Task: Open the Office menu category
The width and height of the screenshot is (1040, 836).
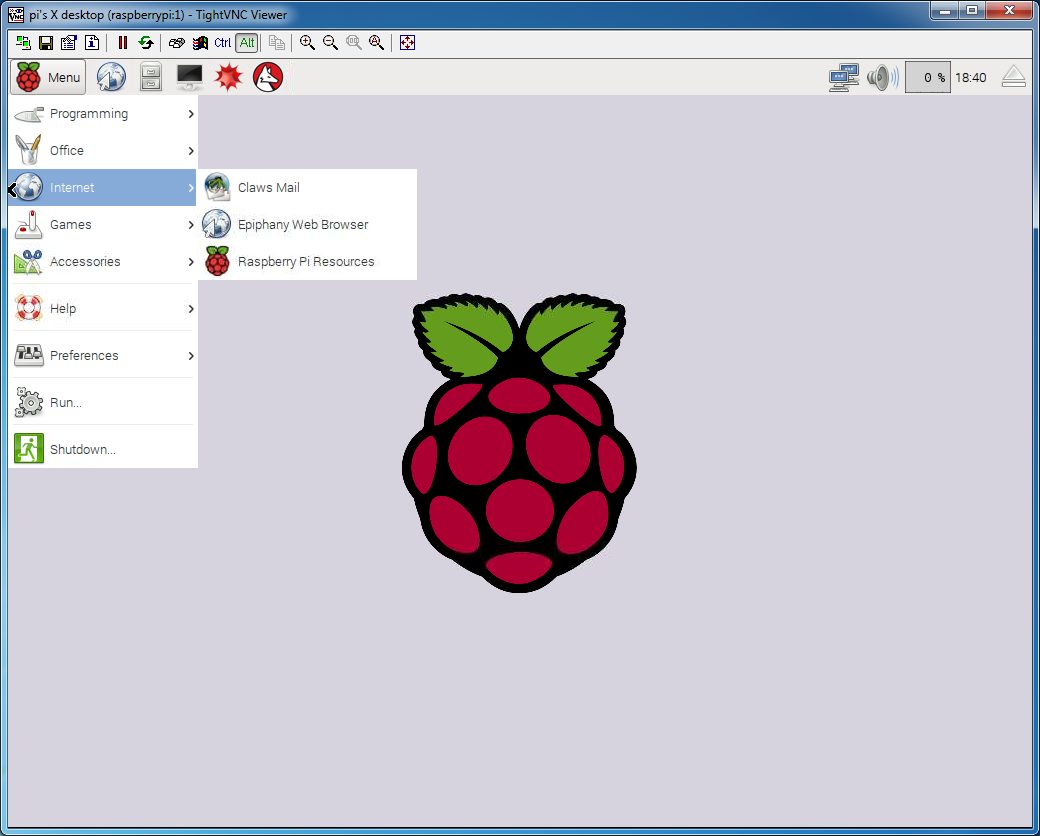Action: point(103,151)
